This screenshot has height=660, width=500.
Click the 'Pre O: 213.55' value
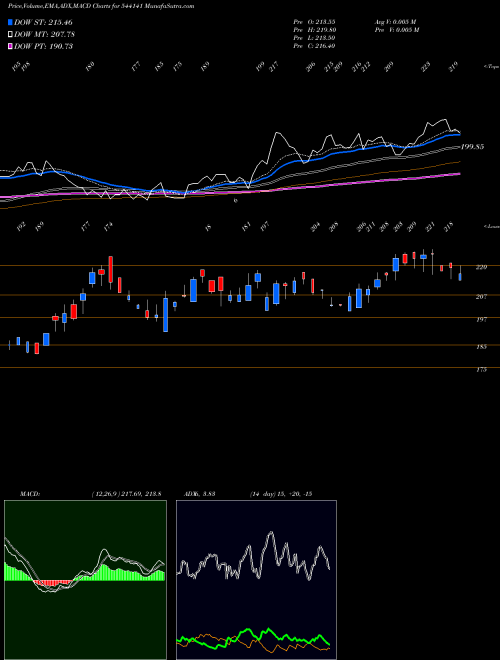coord(314,21)
